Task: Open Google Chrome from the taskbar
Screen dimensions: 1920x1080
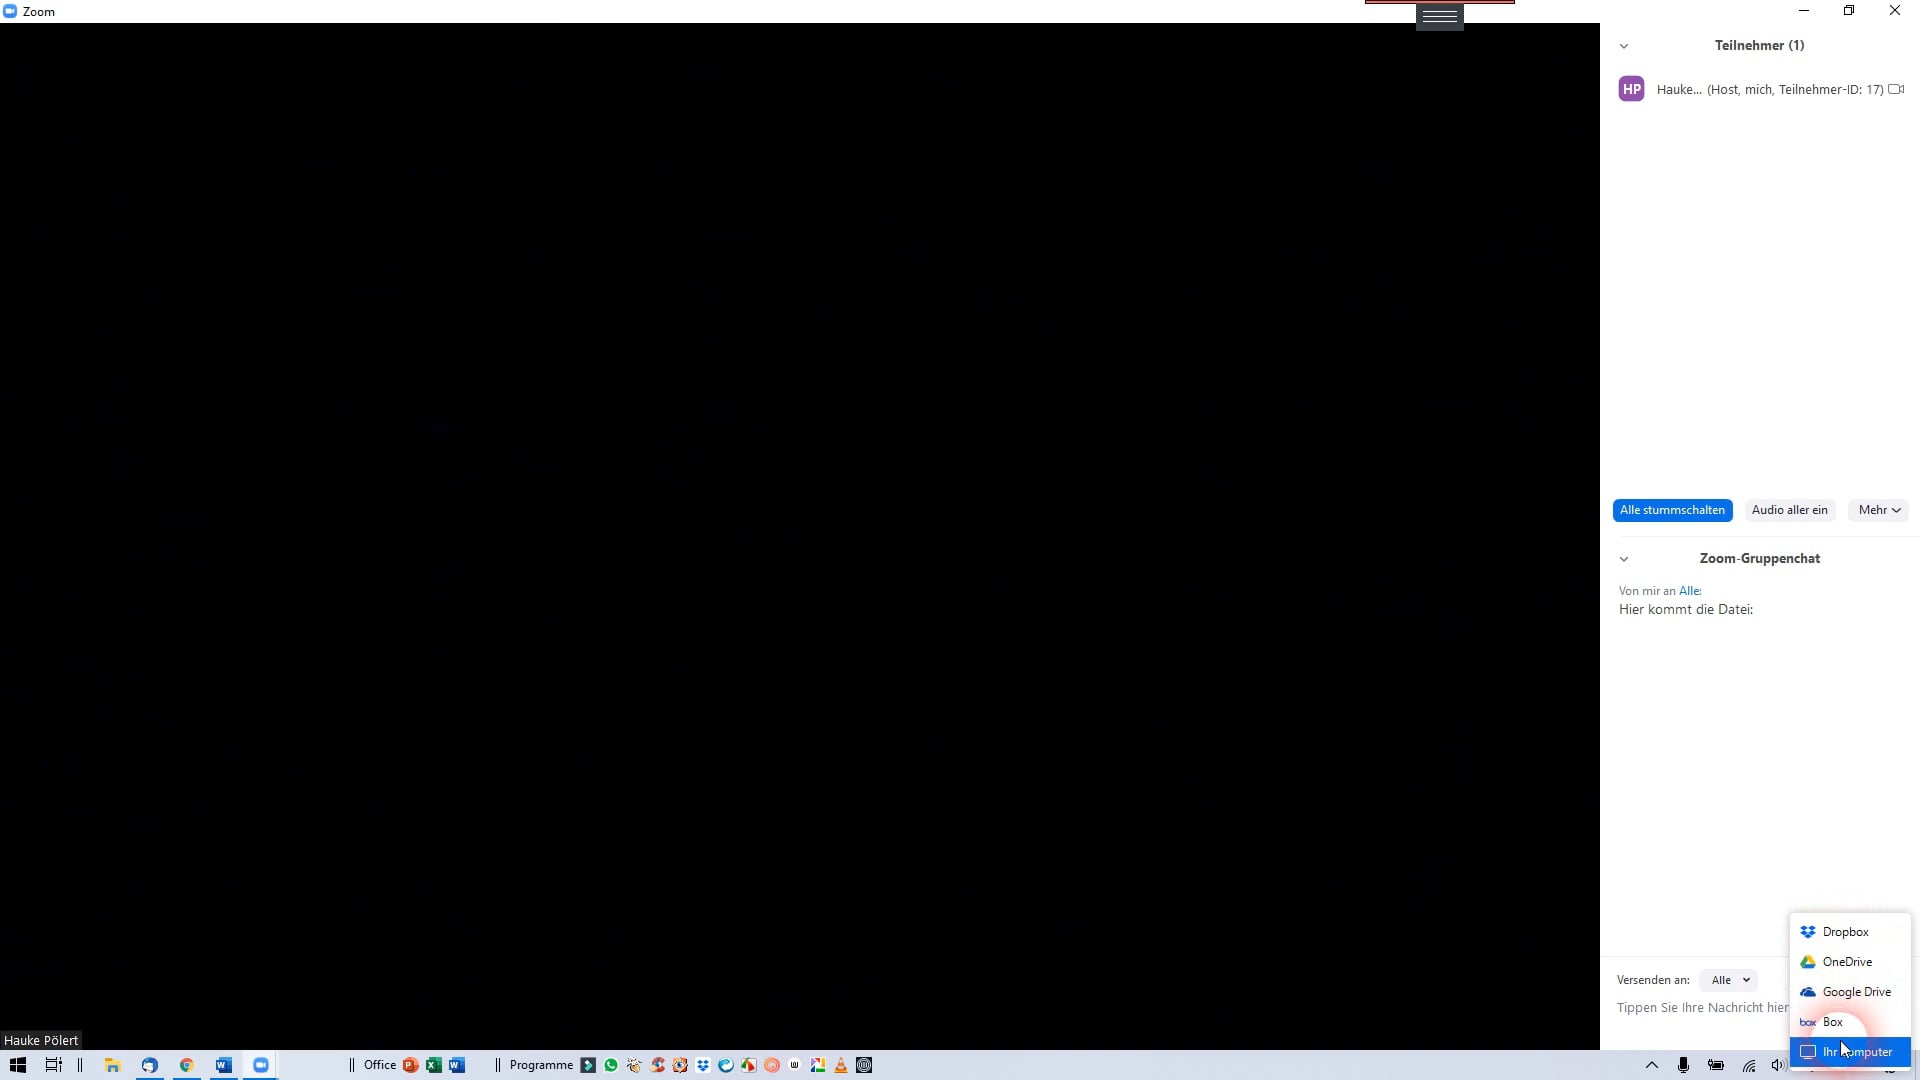Action: [186, 1065]
